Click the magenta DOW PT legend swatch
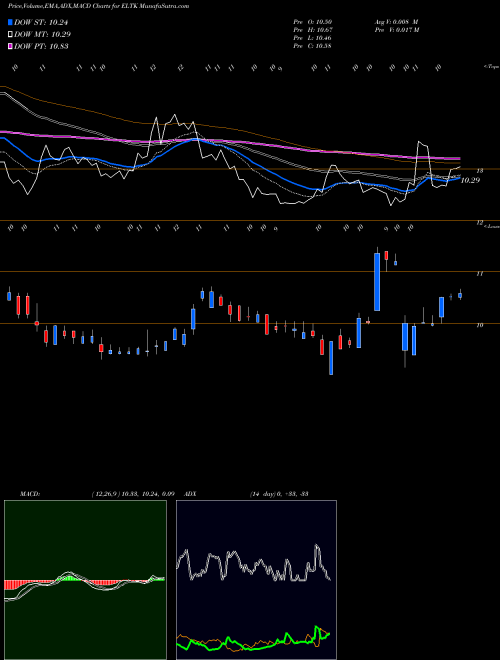This screenshot has height=660, width=500. tap(10, 46)
